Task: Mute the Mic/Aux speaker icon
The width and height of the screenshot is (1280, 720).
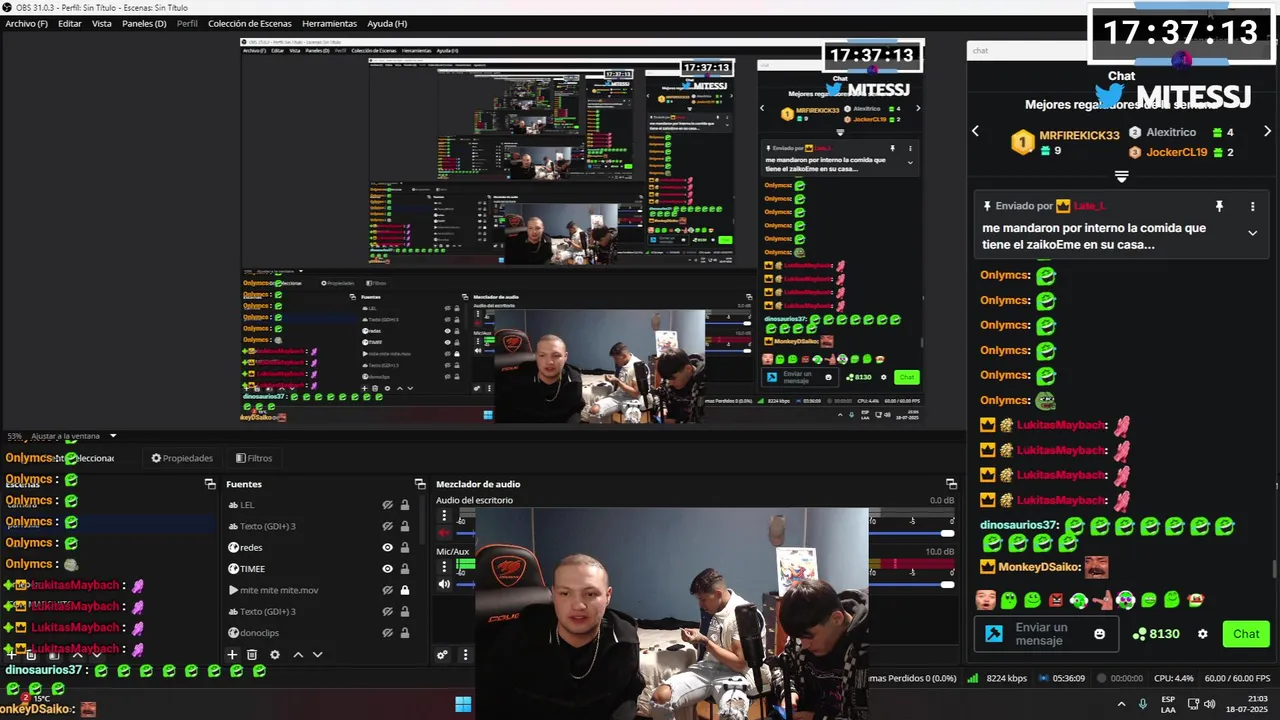Action: 444,585
